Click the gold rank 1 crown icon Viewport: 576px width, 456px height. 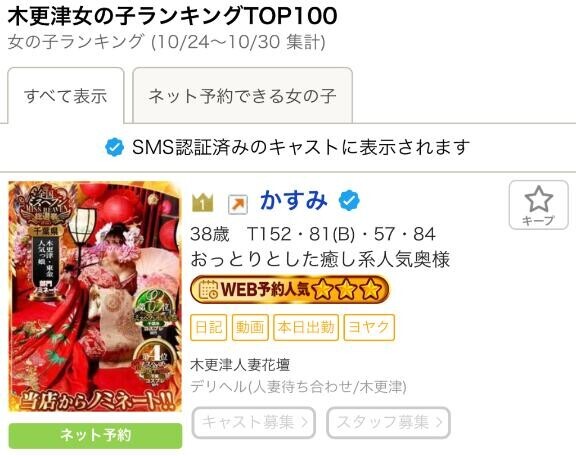point(202,203)
